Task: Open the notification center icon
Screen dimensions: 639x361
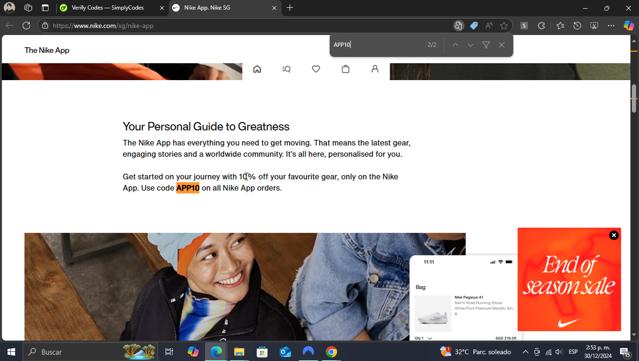Action: [x=625, y=352]
